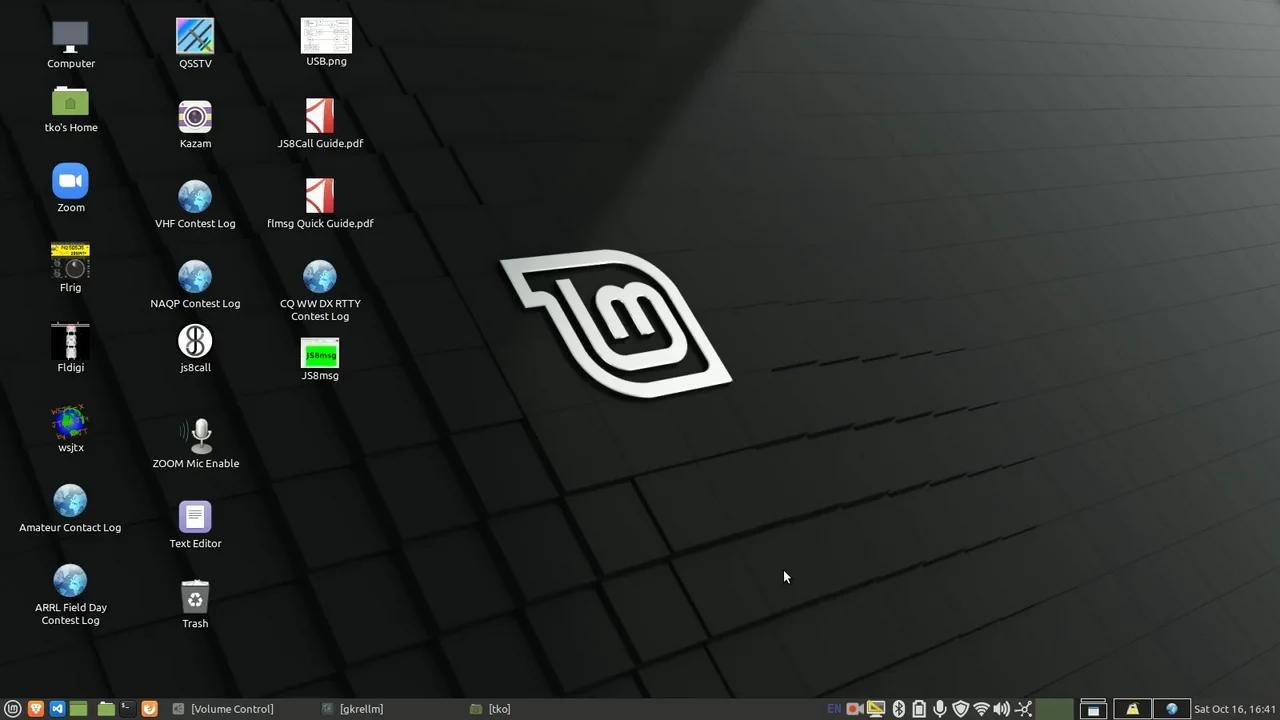Open the battery power tray indicator
Screen dimensions: 1280x720
919,709
